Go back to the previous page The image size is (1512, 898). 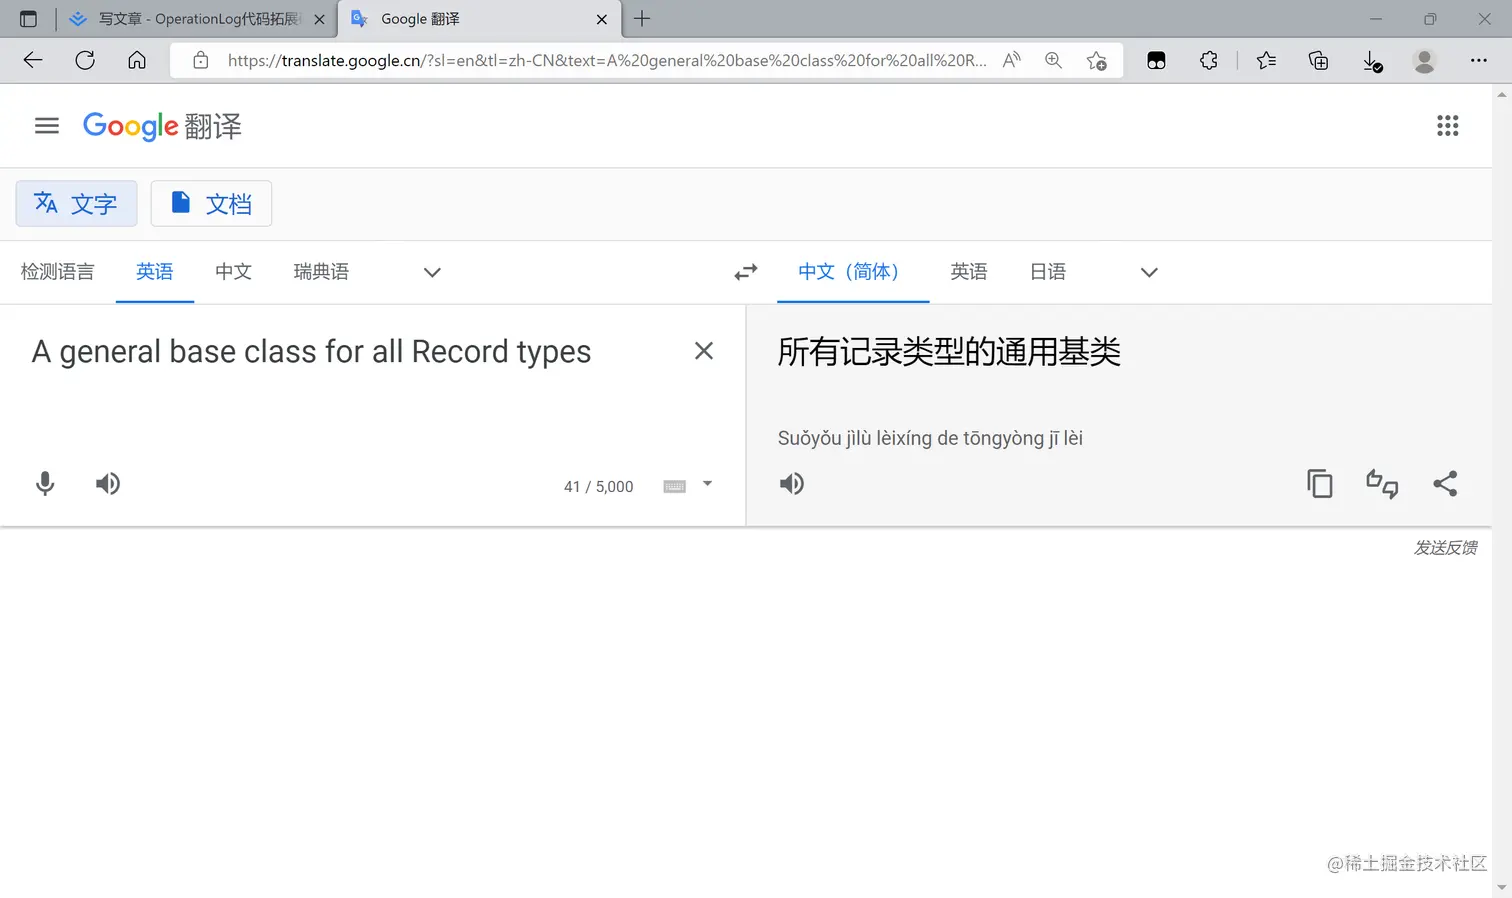[x=33, y=60]
